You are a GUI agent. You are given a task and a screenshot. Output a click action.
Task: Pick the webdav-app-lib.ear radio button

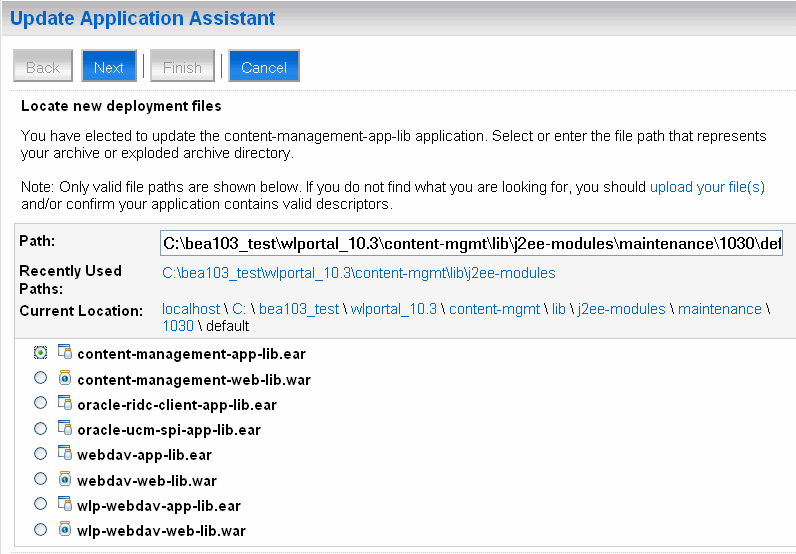(x=40, y=453)
